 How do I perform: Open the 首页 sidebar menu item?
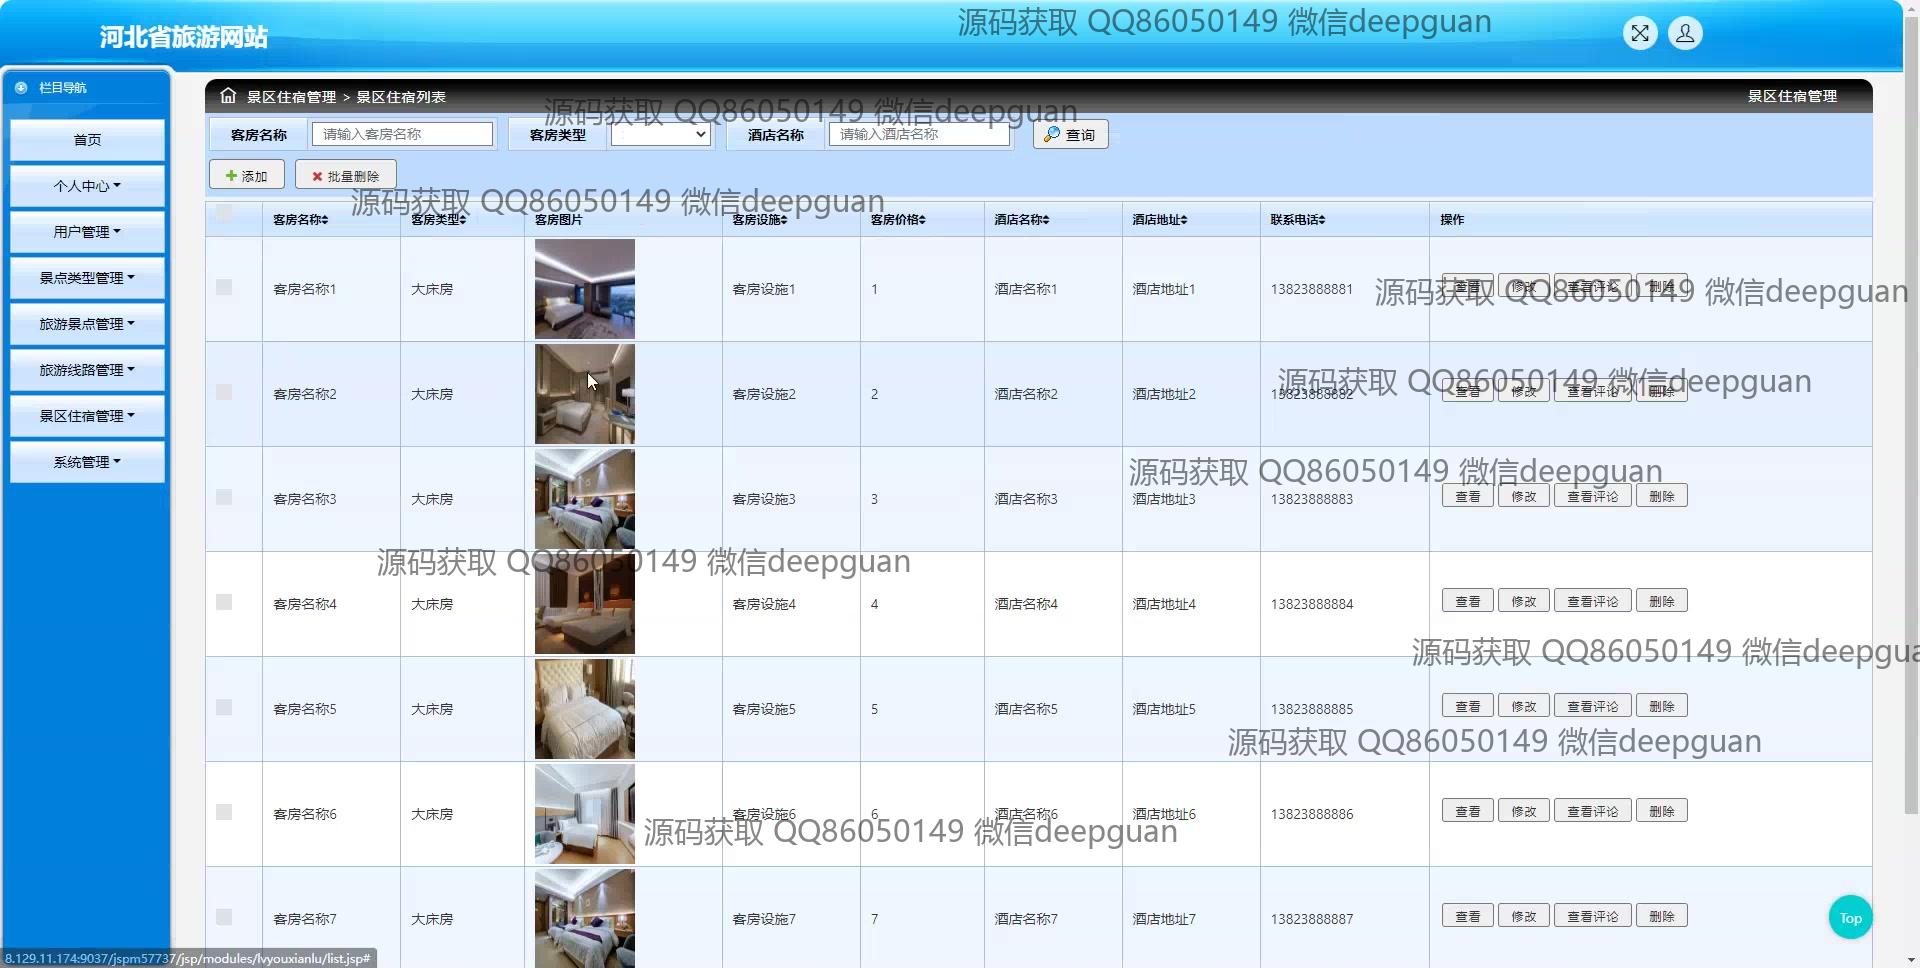point(87,140)
